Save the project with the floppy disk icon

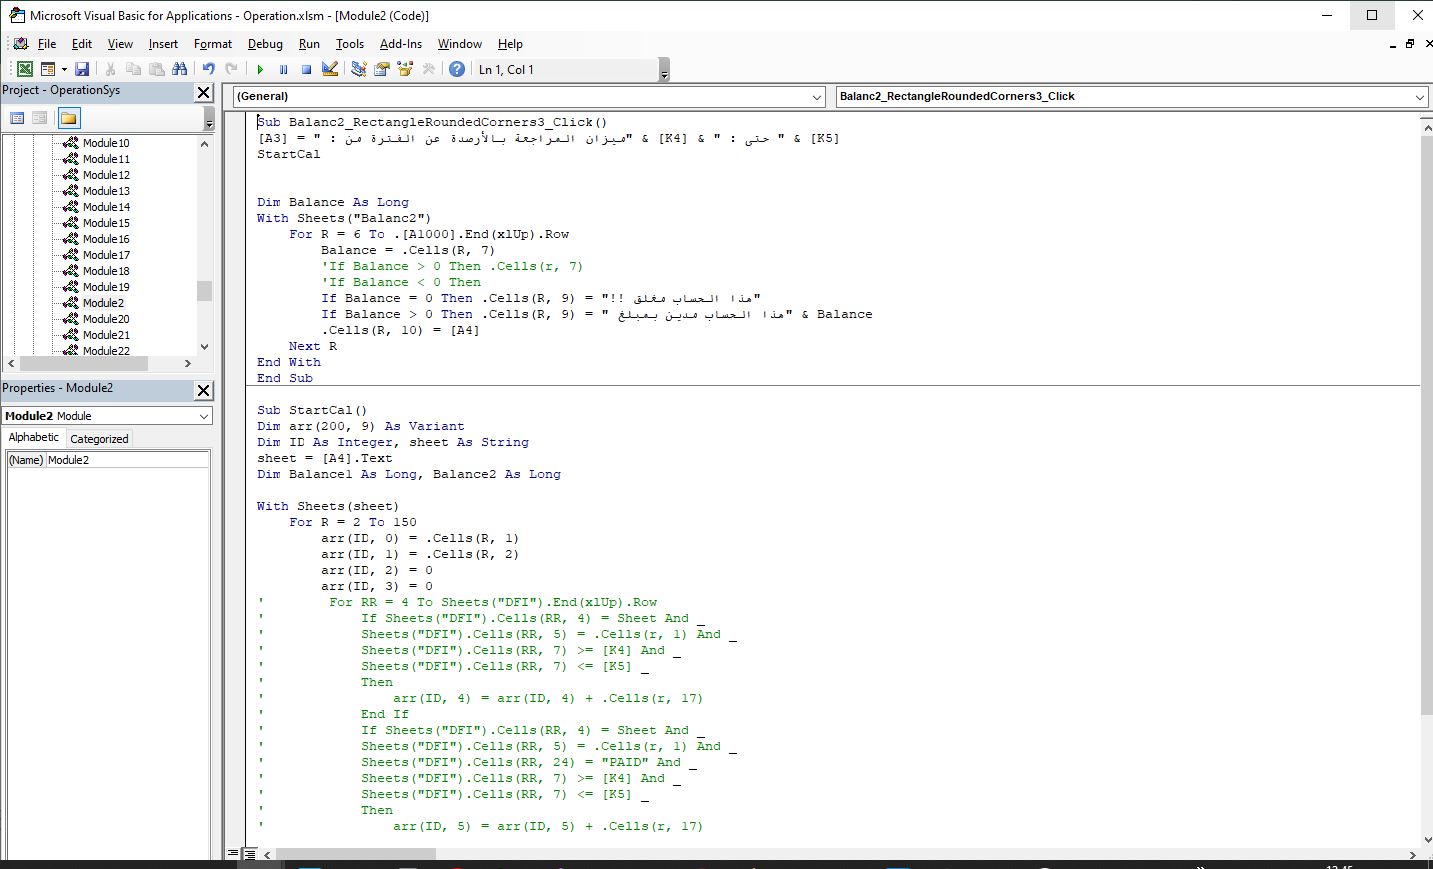(82, 69)
